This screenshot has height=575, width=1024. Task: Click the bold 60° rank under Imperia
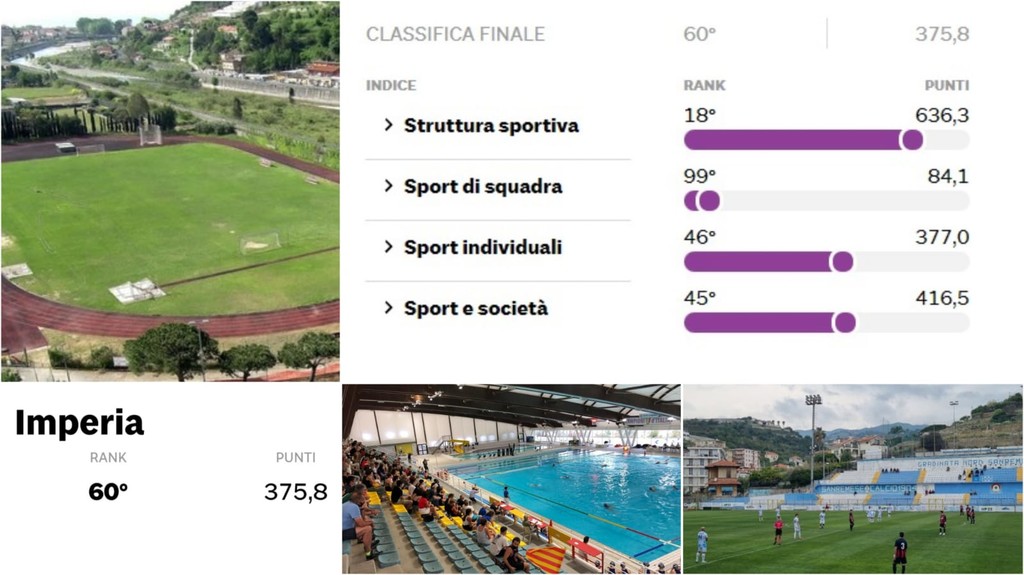[108, 492]
